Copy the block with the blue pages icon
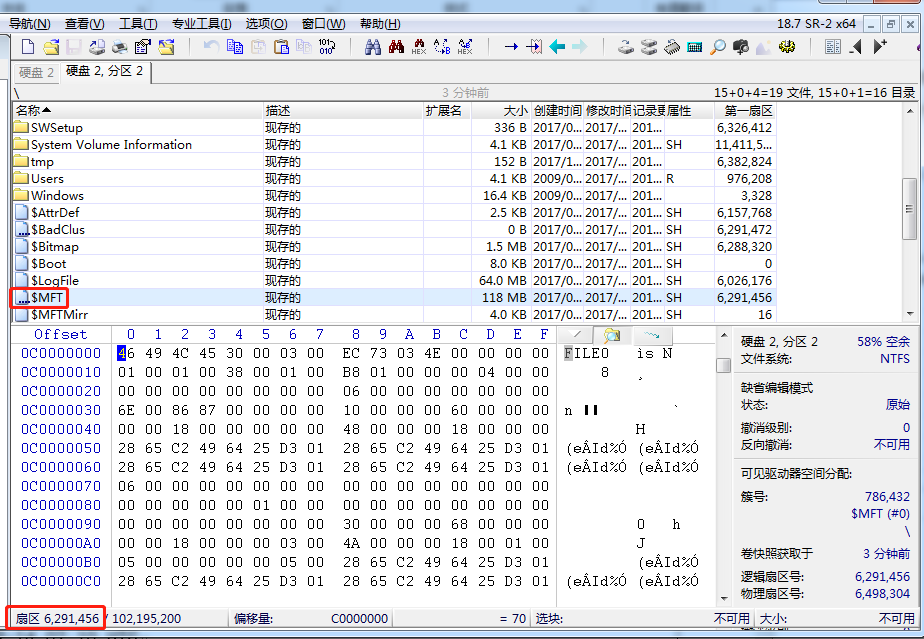 click(x=235, y=47)
